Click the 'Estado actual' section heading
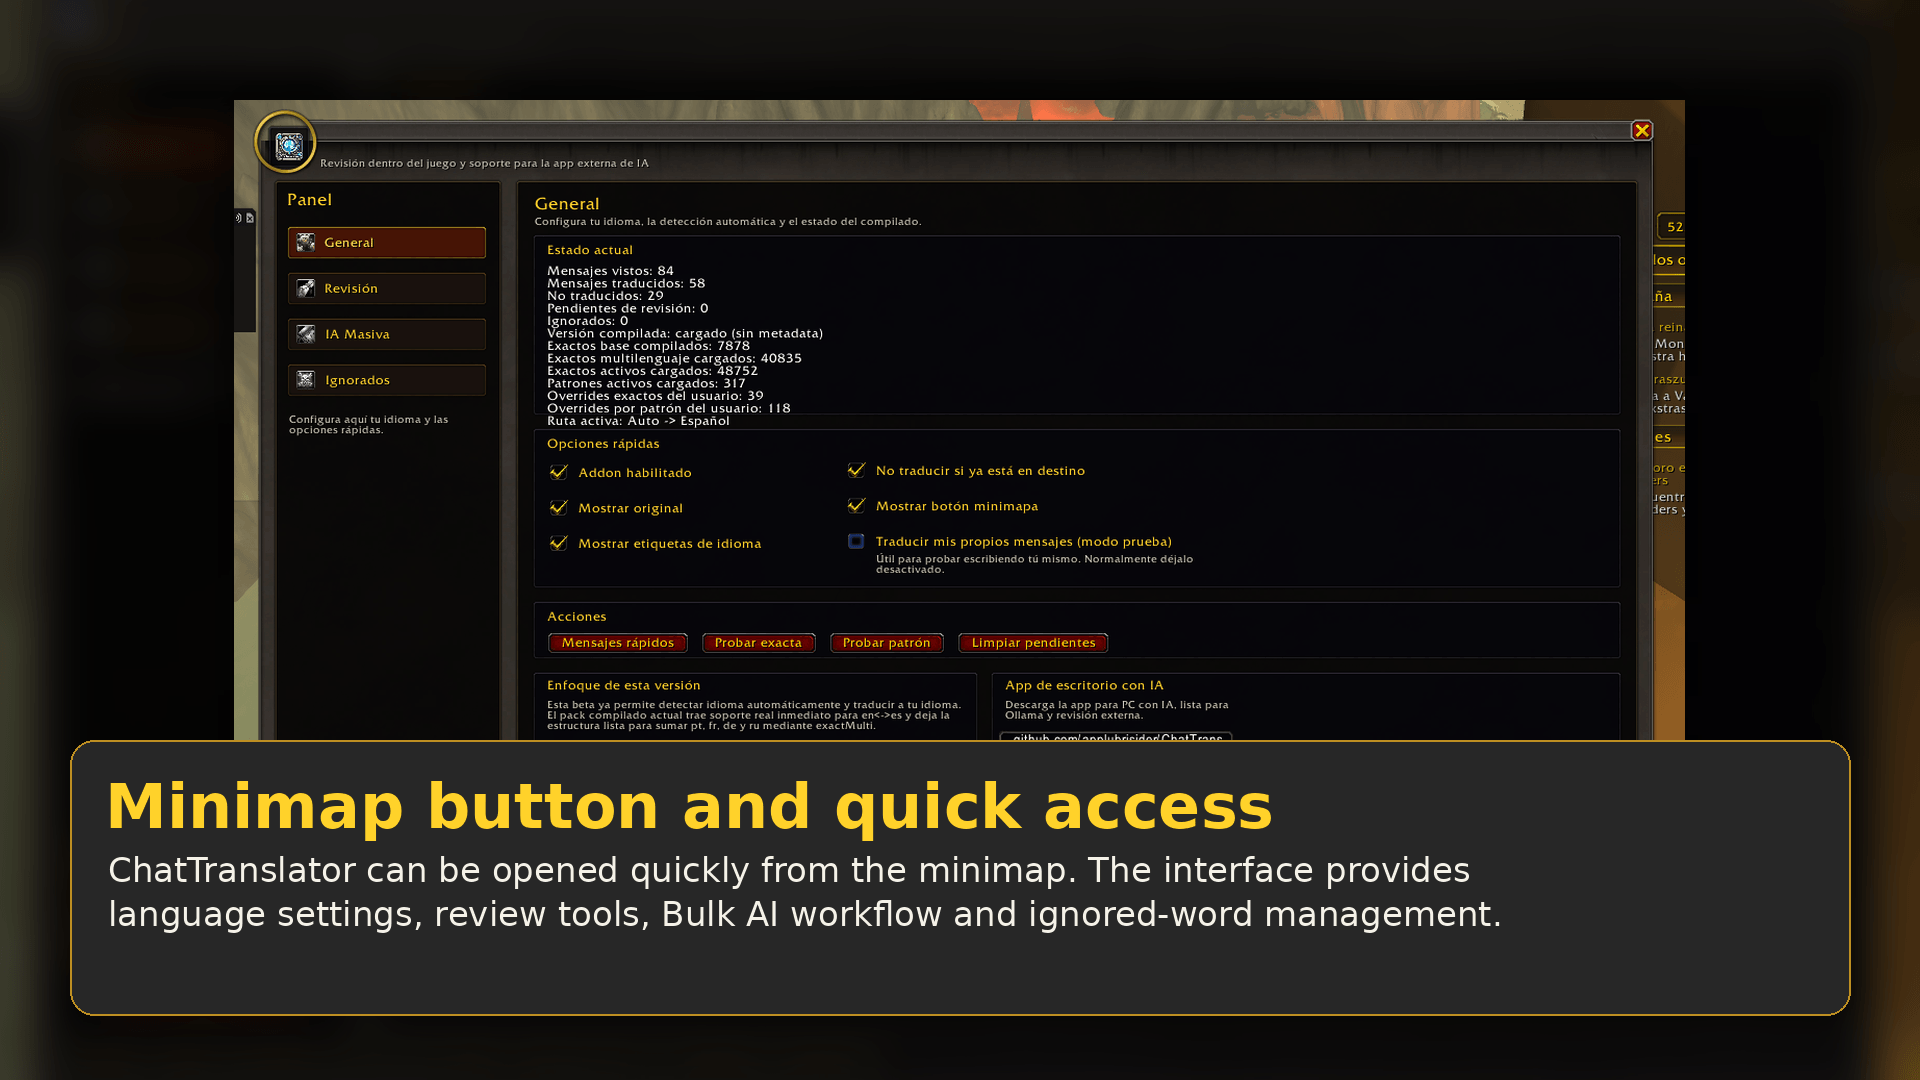 590,250
